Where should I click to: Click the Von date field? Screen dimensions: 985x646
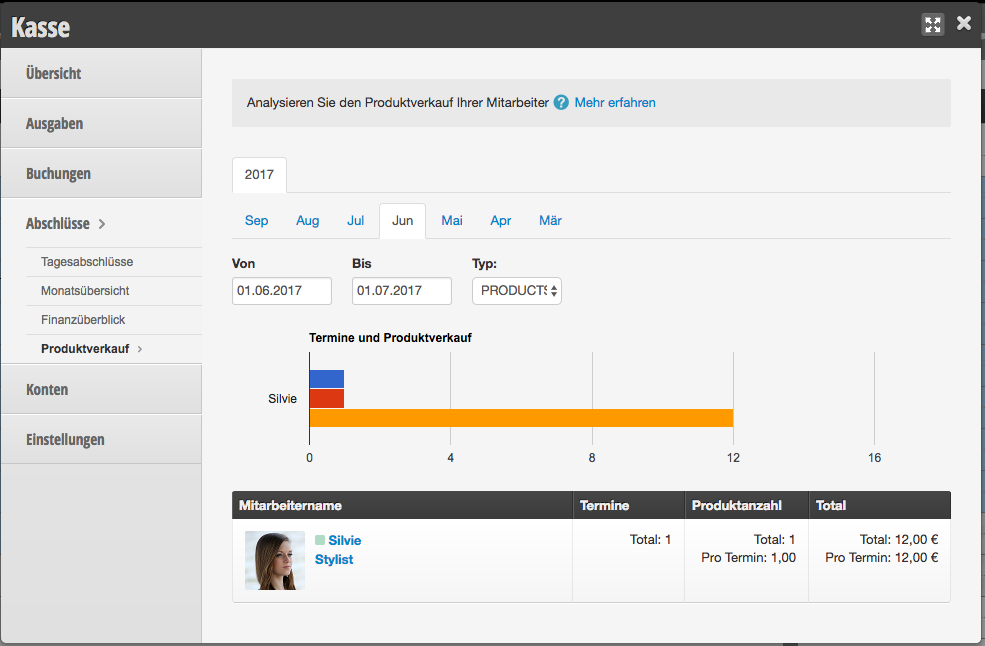(281, 291)
